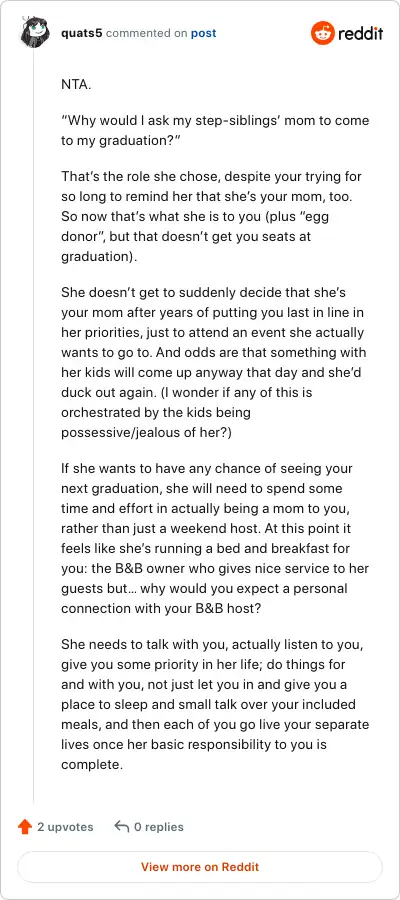Click the paragraph starting "She needs to talk"
Screen dimensions: 400x900
(215, 703)
